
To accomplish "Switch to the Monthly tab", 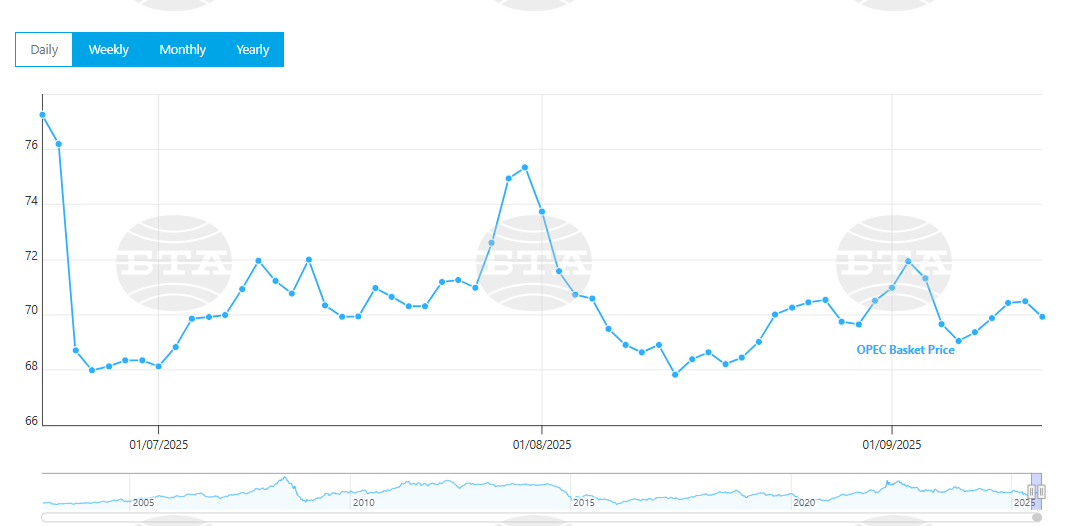I will pos(182,50).
